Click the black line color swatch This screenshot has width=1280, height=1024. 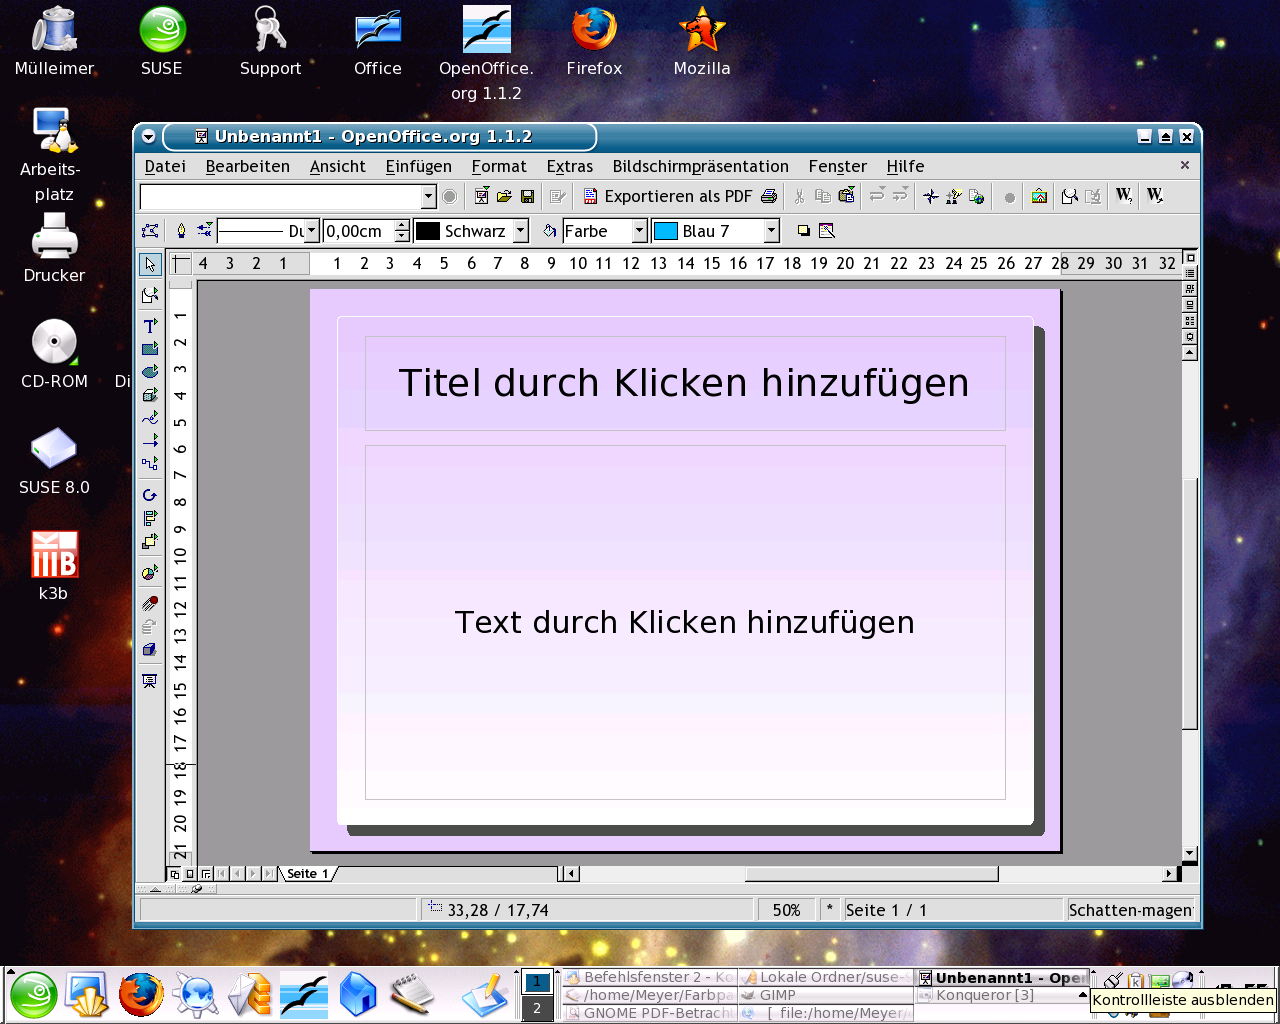coord(428,231)
